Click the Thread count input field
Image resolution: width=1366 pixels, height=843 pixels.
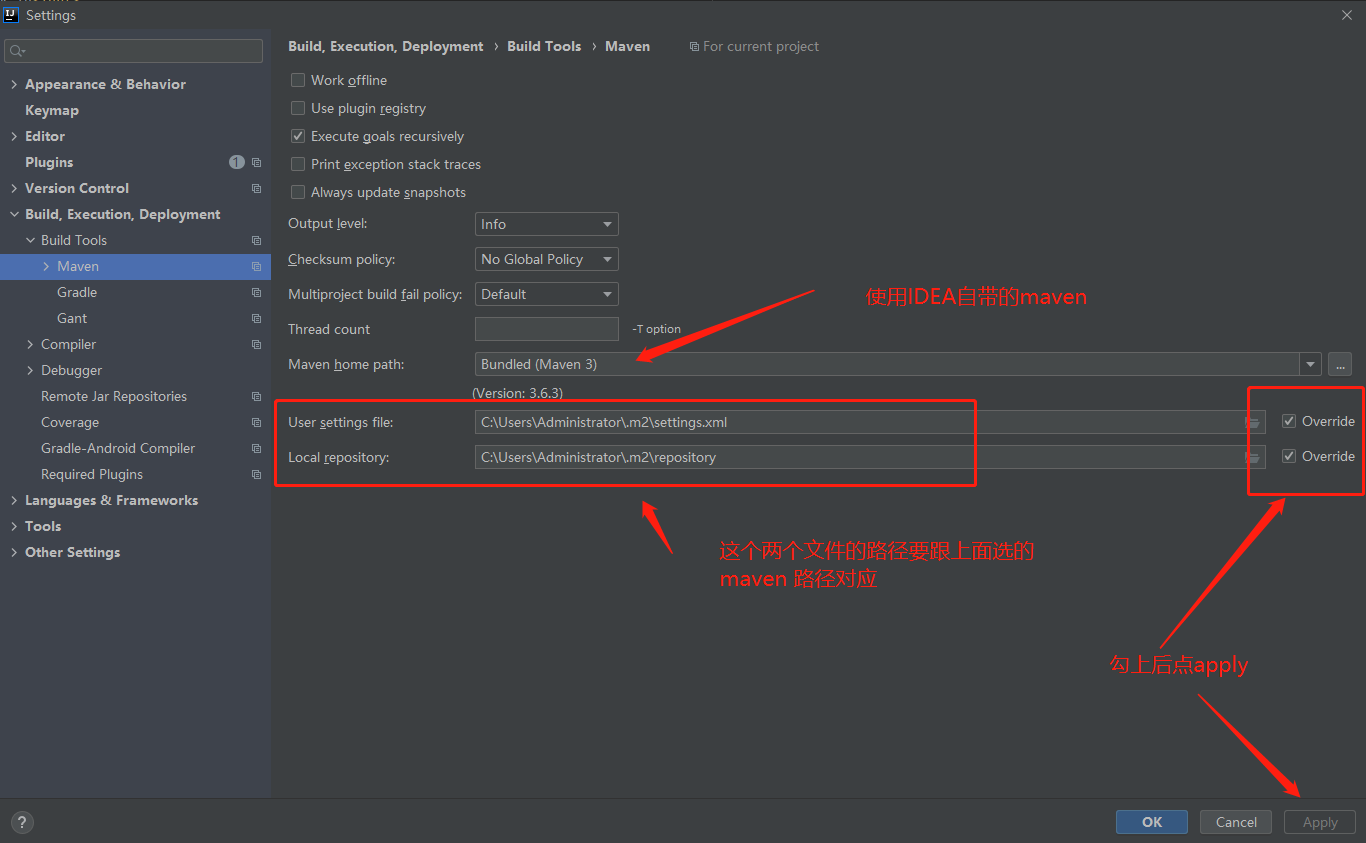tap(547, 329)
